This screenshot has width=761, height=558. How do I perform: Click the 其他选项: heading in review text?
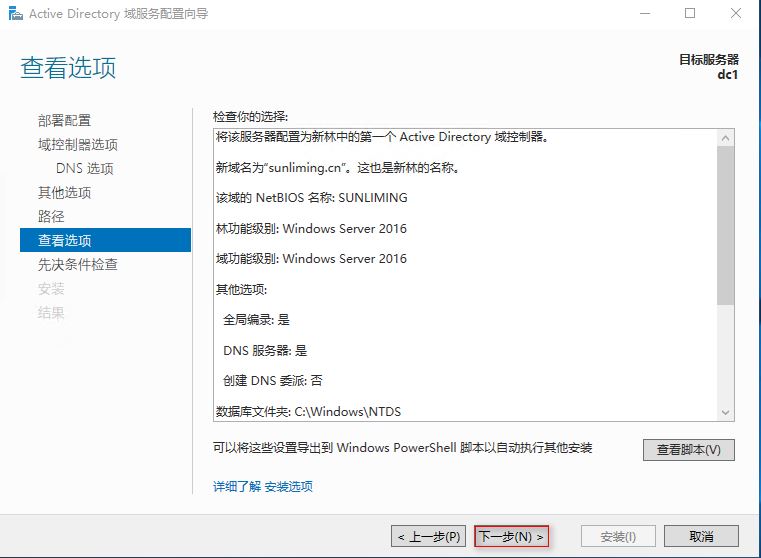(241, 290)
